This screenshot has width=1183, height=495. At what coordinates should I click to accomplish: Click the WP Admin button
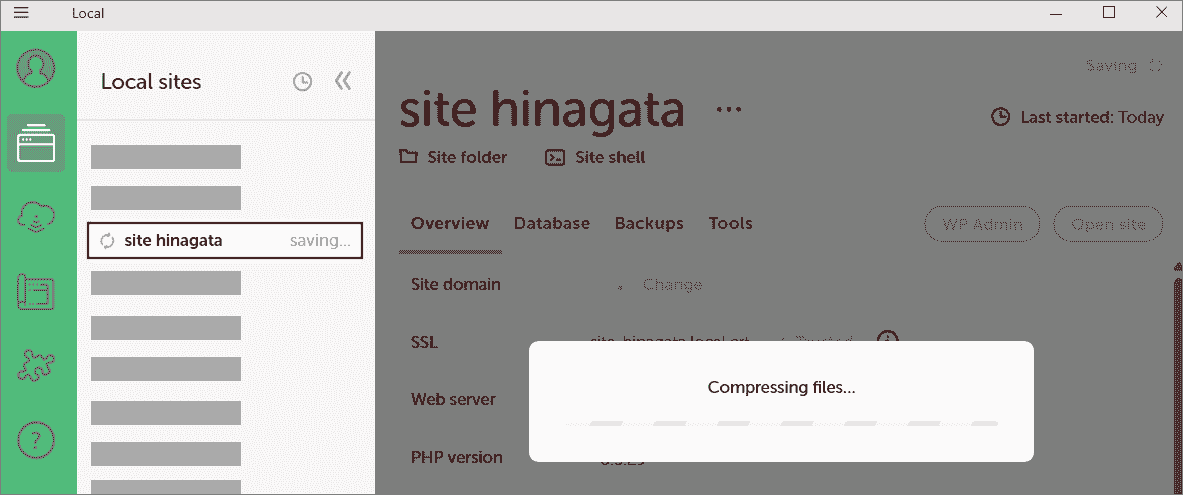[x=982, y=224]
